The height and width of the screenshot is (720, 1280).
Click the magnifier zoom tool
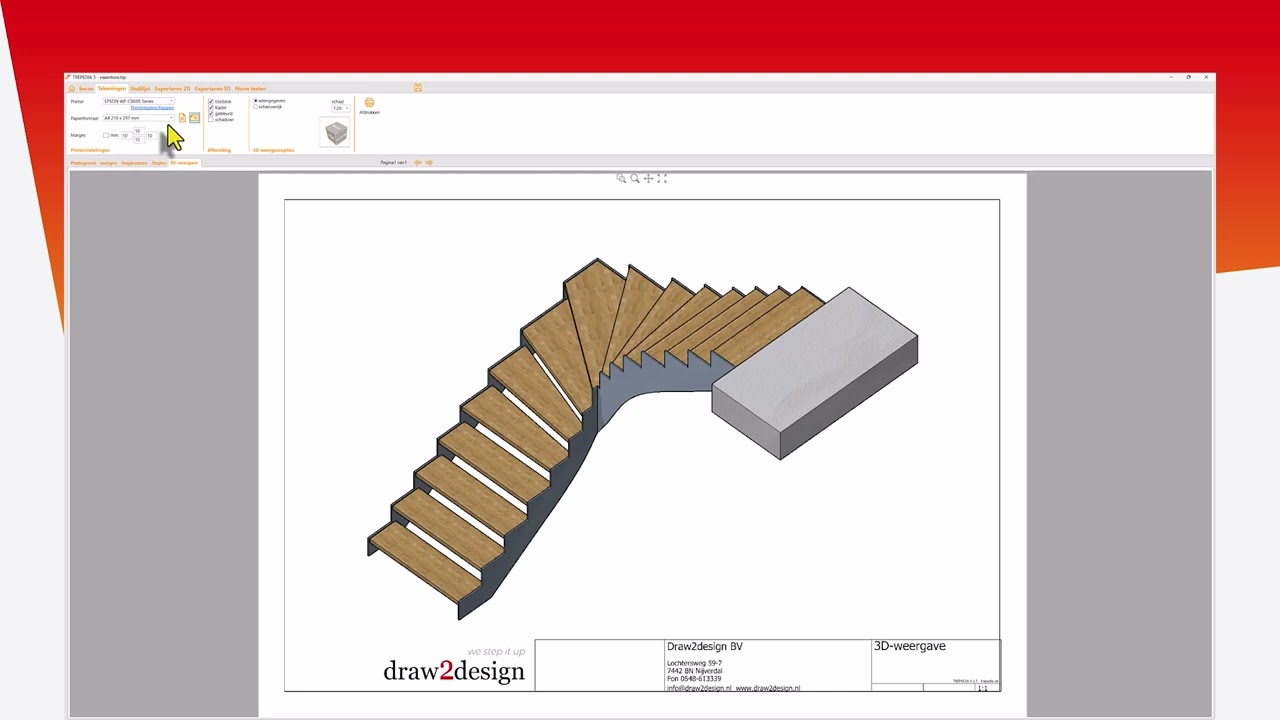[635, 179]
